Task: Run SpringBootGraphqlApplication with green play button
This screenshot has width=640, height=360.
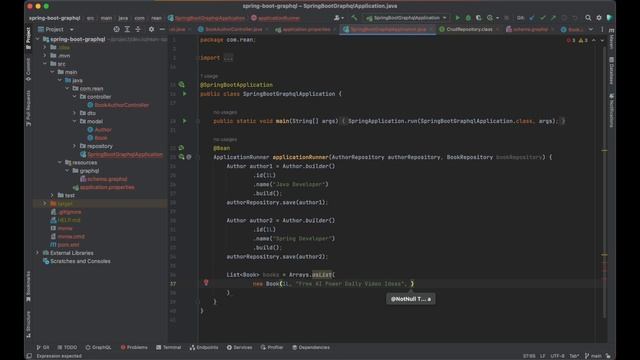Action: point(458,18)
